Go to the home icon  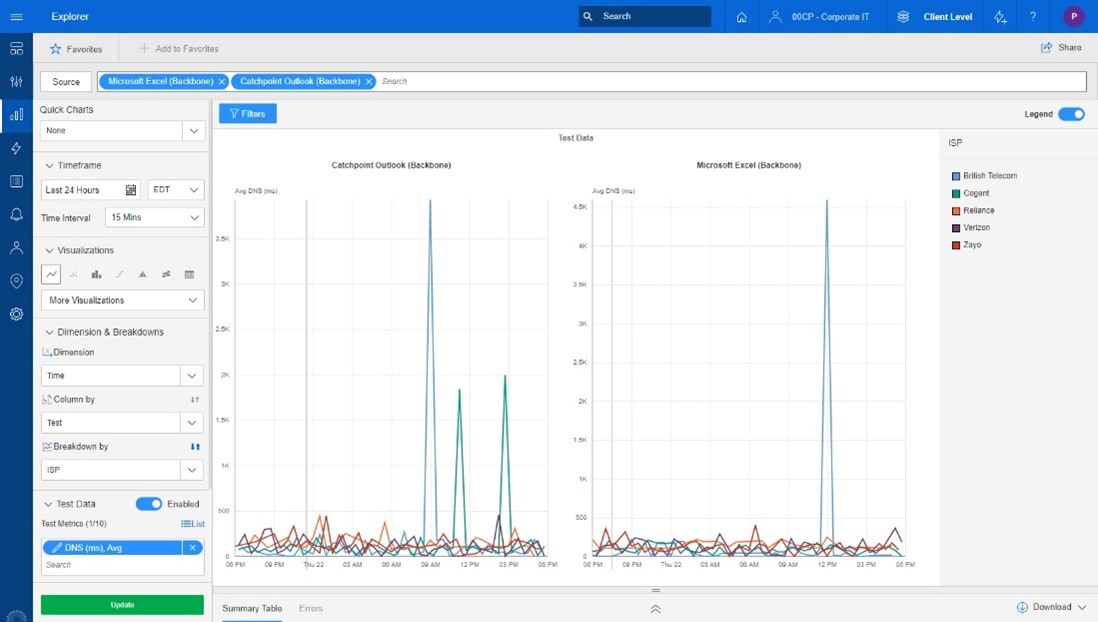pyautogui.click(x=742, y=17)
